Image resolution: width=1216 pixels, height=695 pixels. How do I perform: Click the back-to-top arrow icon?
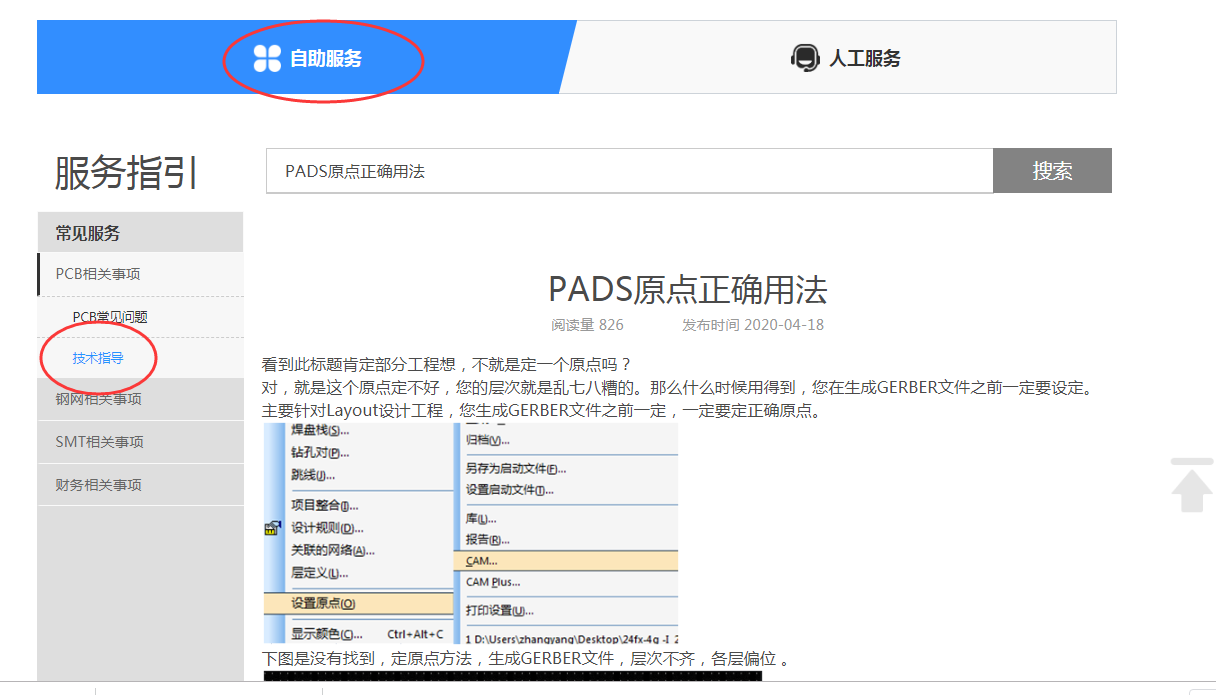(1191, 486)
